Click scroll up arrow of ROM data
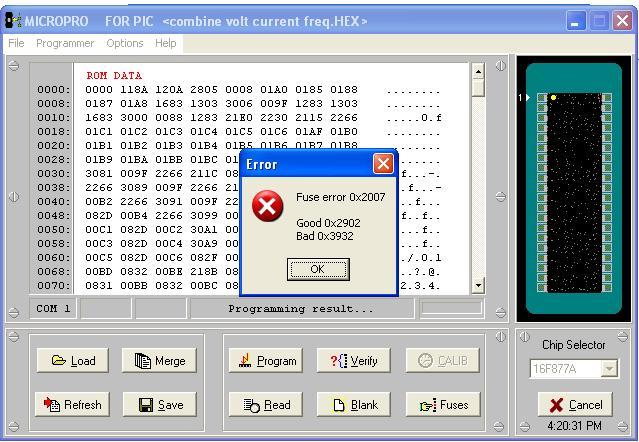Image resolution: width=639 pixels, height=442 pixels. (x=478, y=71)
